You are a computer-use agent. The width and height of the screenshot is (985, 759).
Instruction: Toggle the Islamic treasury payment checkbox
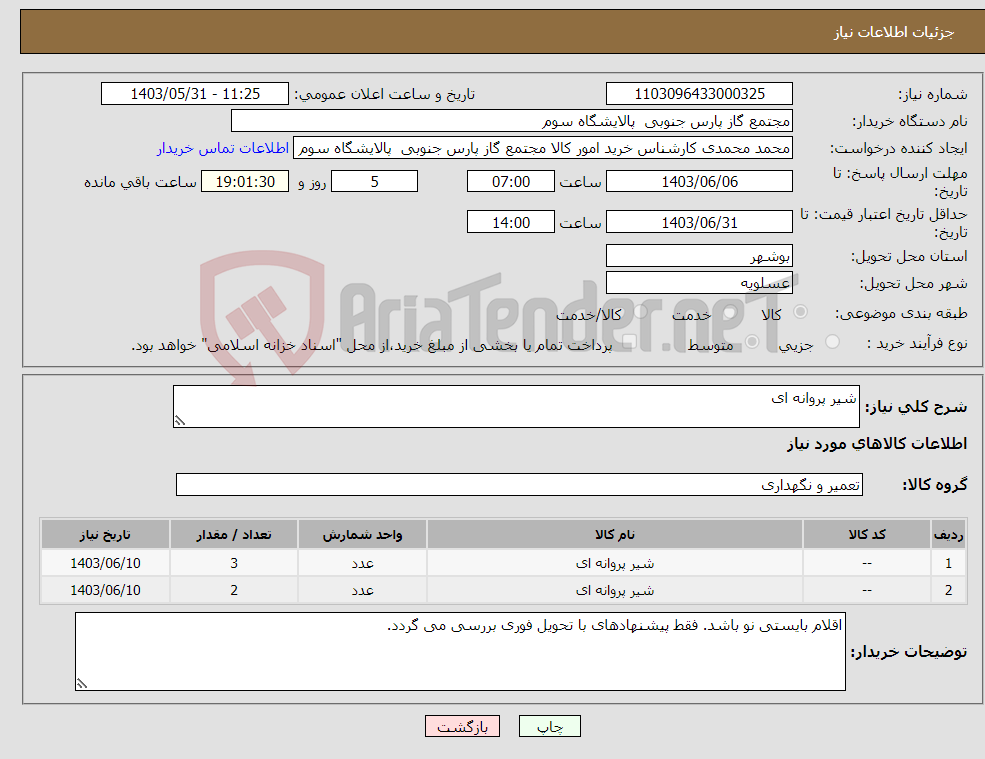pyautogui.click(x=629, y=342)
